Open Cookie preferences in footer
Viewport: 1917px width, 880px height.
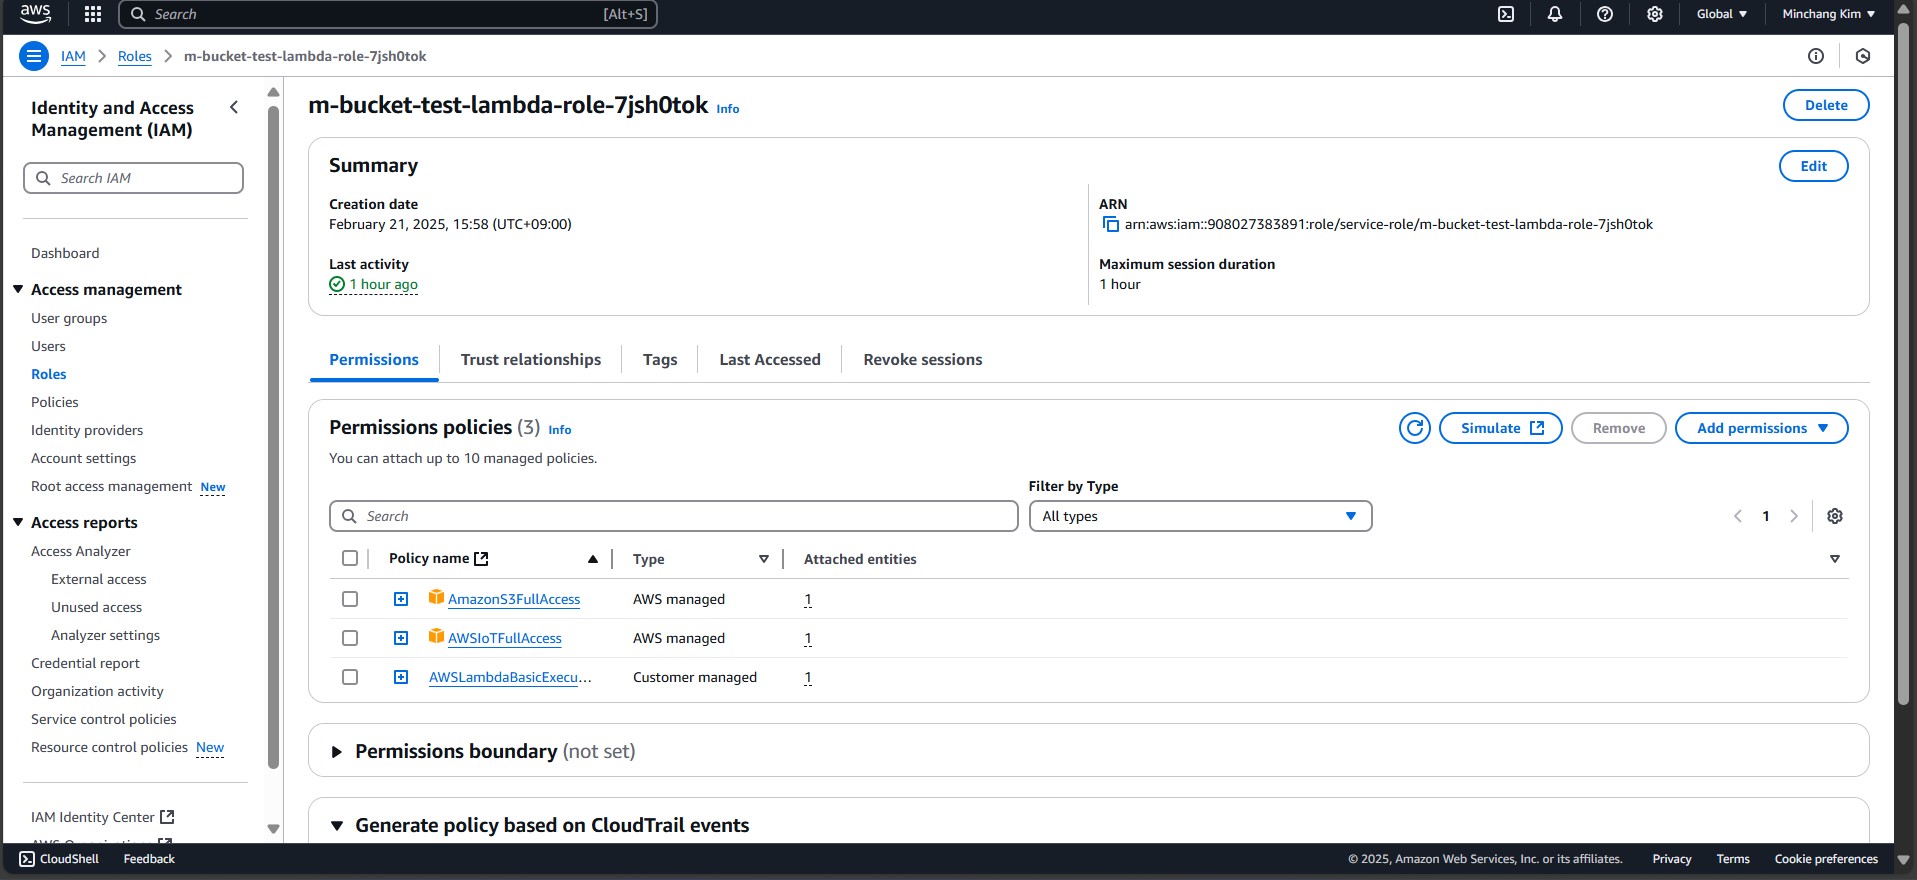coord(1826,859)
